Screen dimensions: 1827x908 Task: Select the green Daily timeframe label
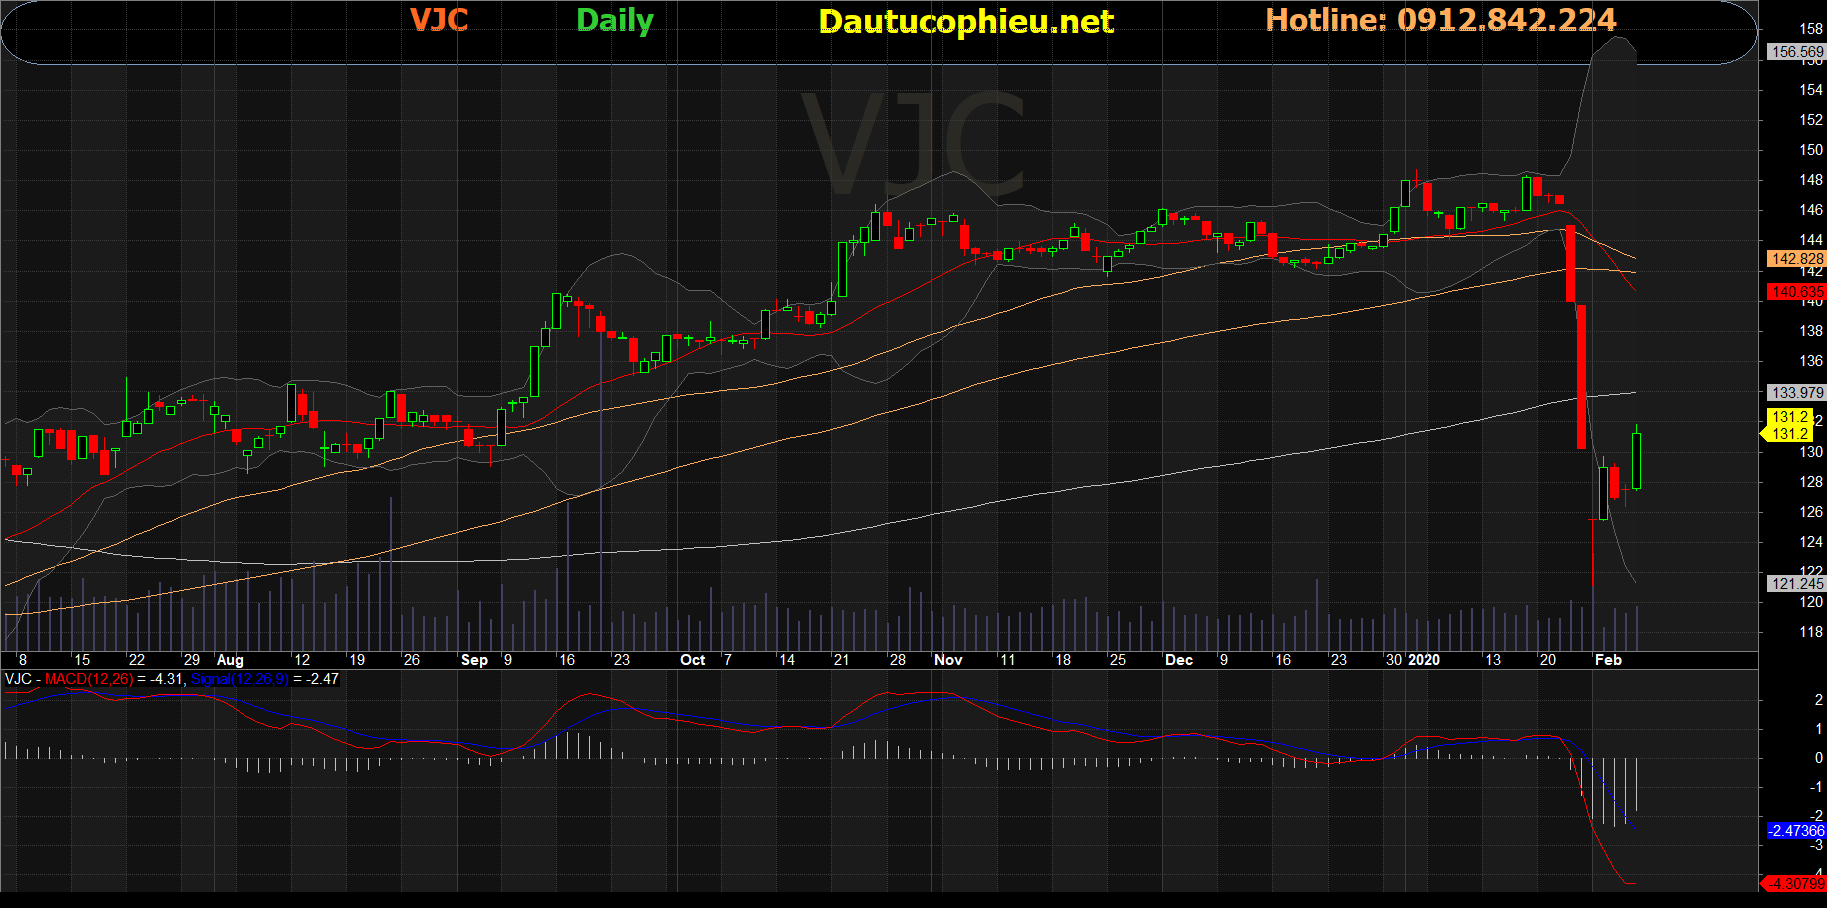pos(614,20)
